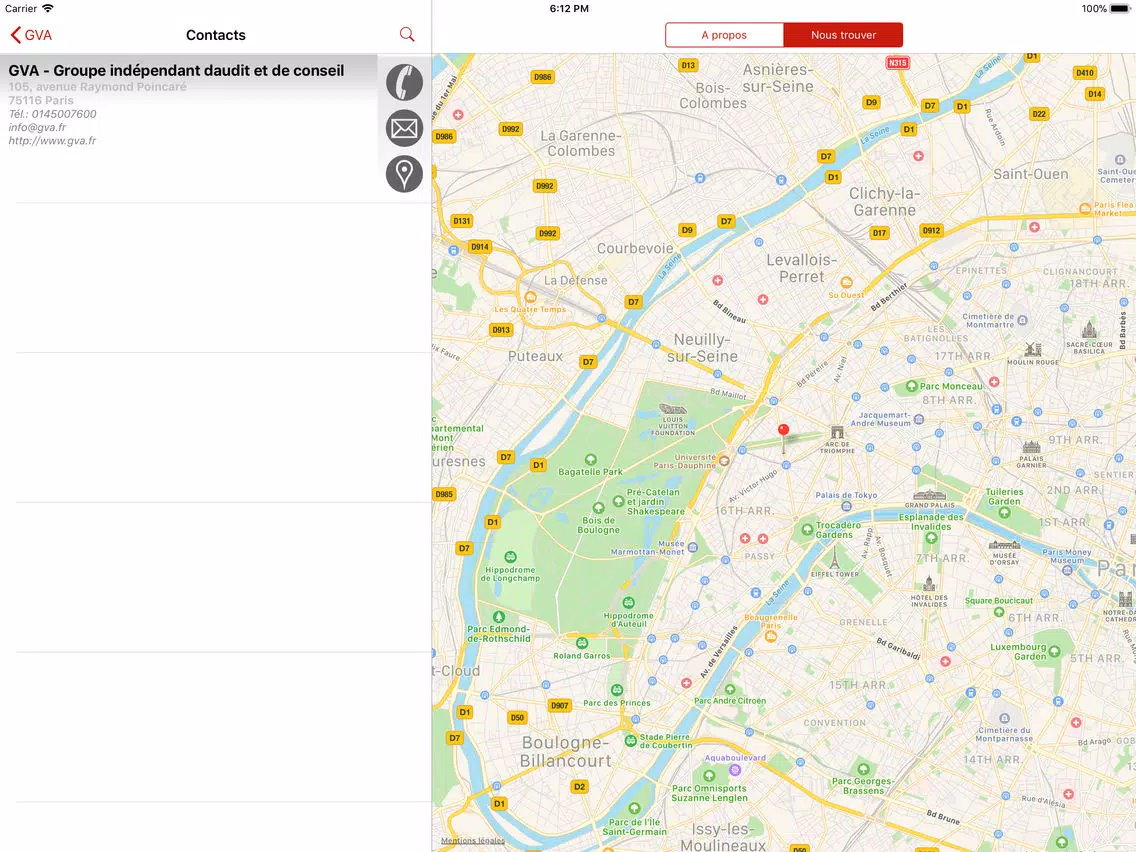The width and height of the screenshot is (1136, 852).
Task: Select the Louis Vuitton Foundation map icon
Action: click(673, 409)
